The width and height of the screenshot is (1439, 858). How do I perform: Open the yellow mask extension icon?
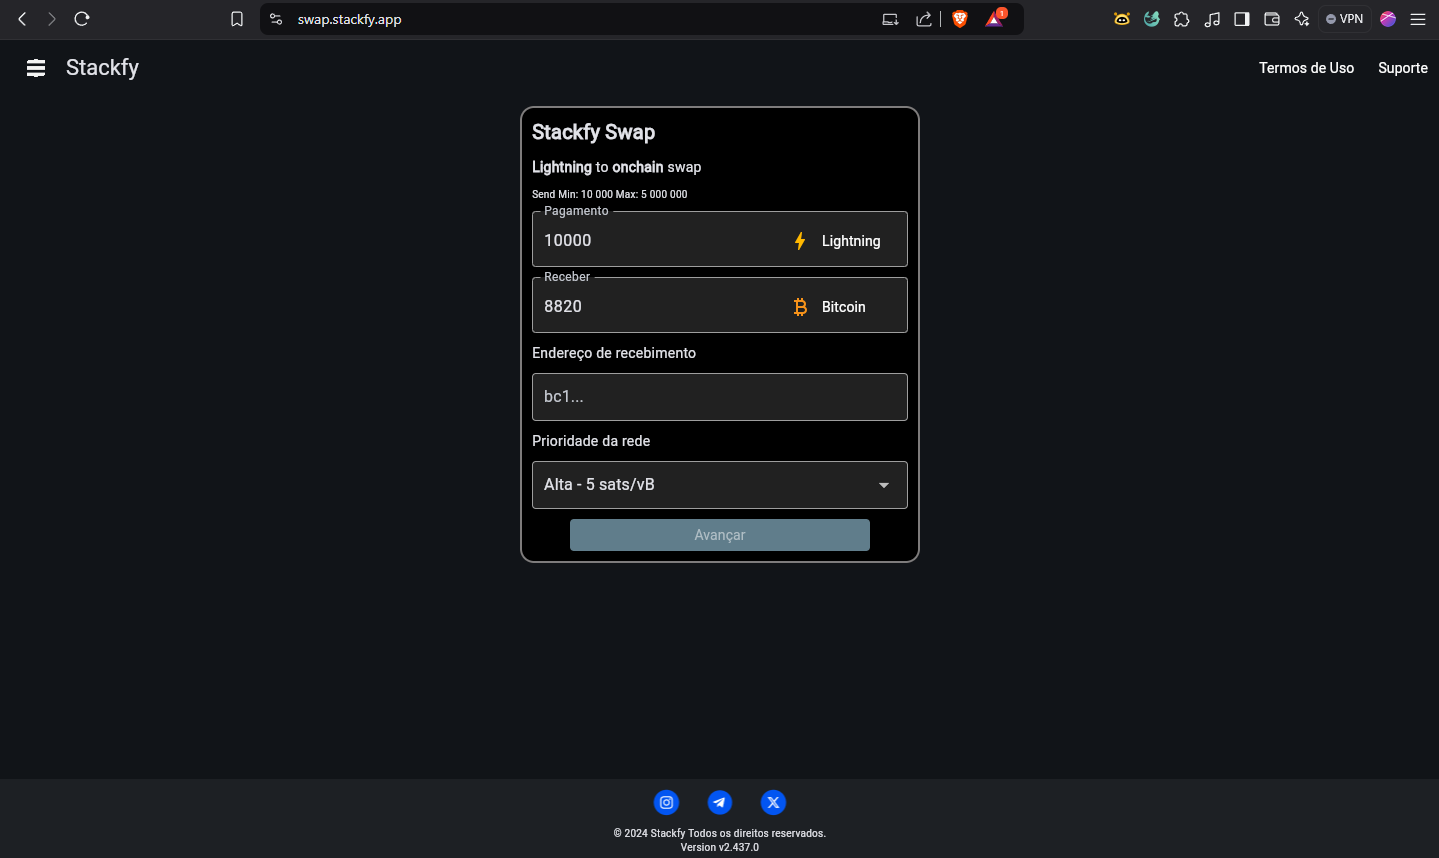(x=1122, y=19)
